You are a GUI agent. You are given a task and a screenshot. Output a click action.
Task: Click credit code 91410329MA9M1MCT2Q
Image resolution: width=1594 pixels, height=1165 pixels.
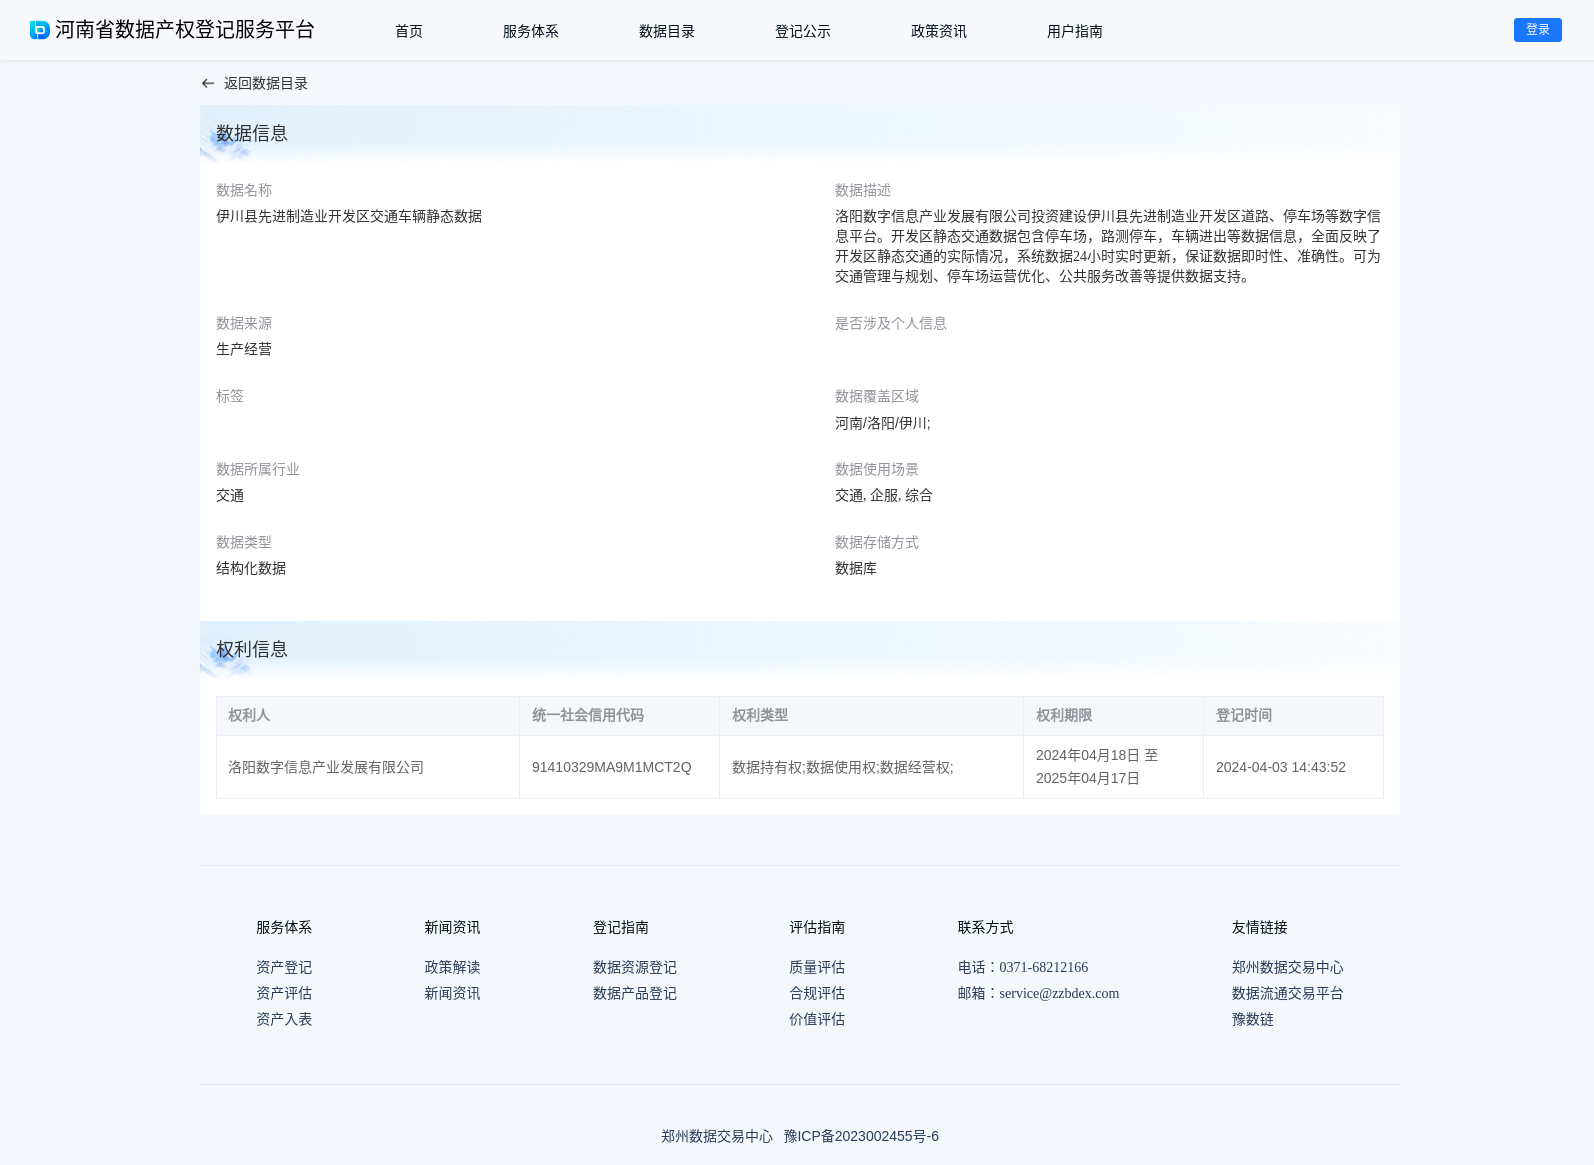(x=612, y=767)
